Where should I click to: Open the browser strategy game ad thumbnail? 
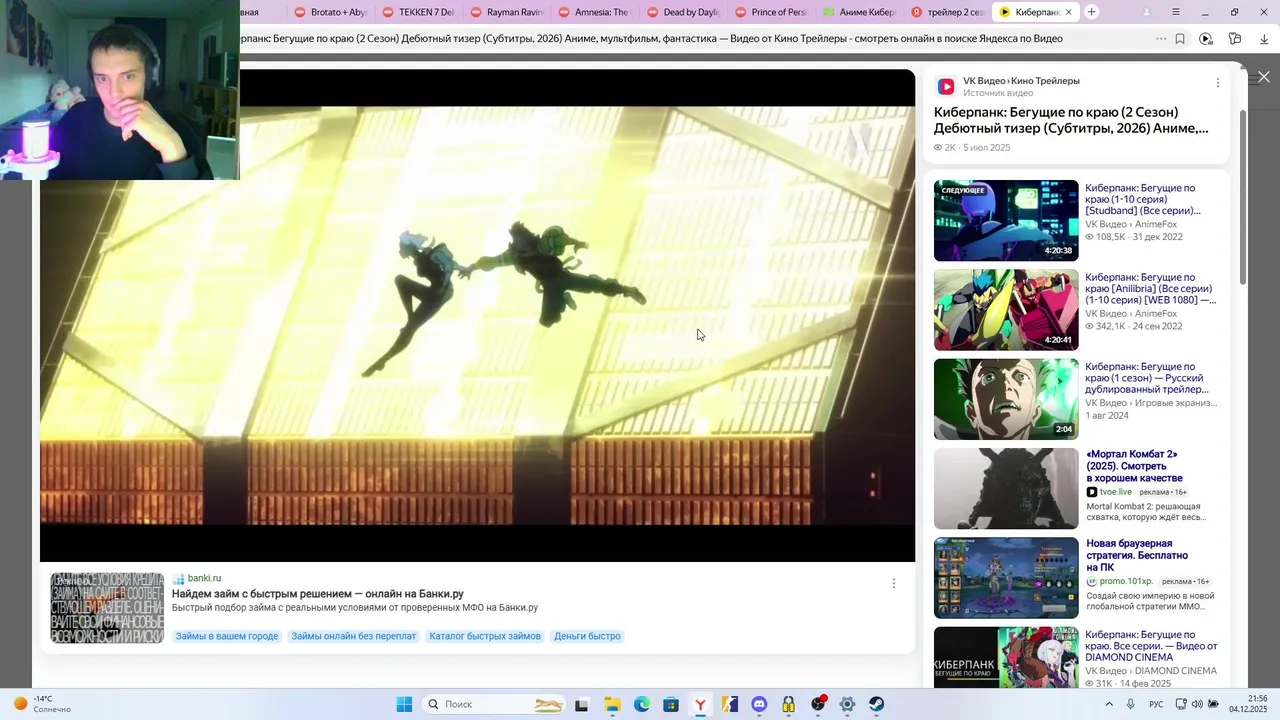(1006, 578)
